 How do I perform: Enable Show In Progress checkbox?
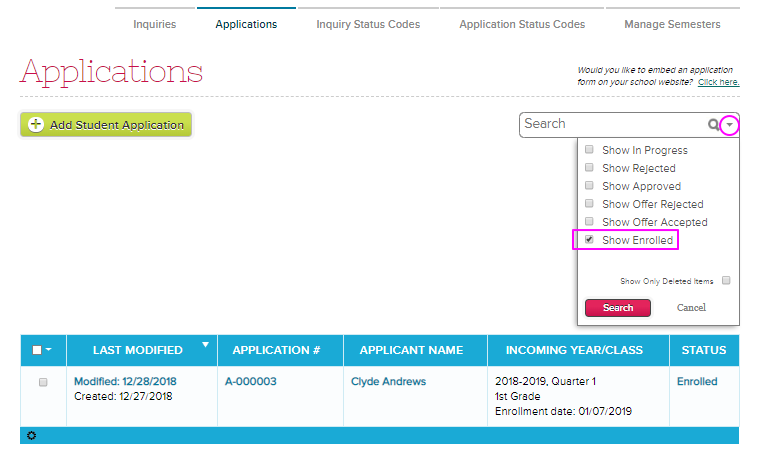coord(589,149)
